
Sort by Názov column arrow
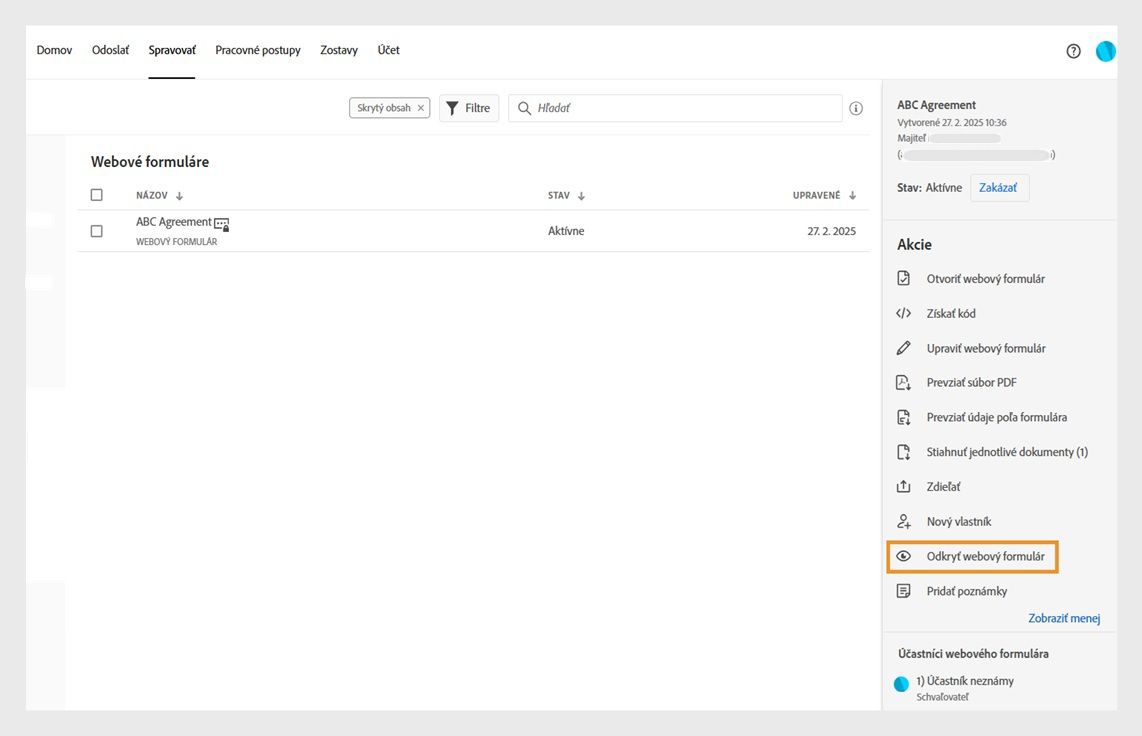[180, 196]
